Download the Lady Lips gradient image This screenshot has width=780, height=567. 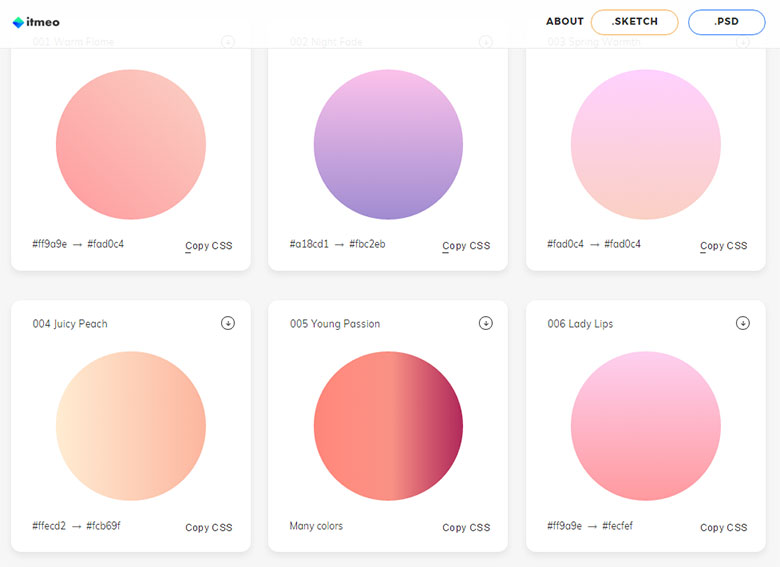(x=743, y=323)
